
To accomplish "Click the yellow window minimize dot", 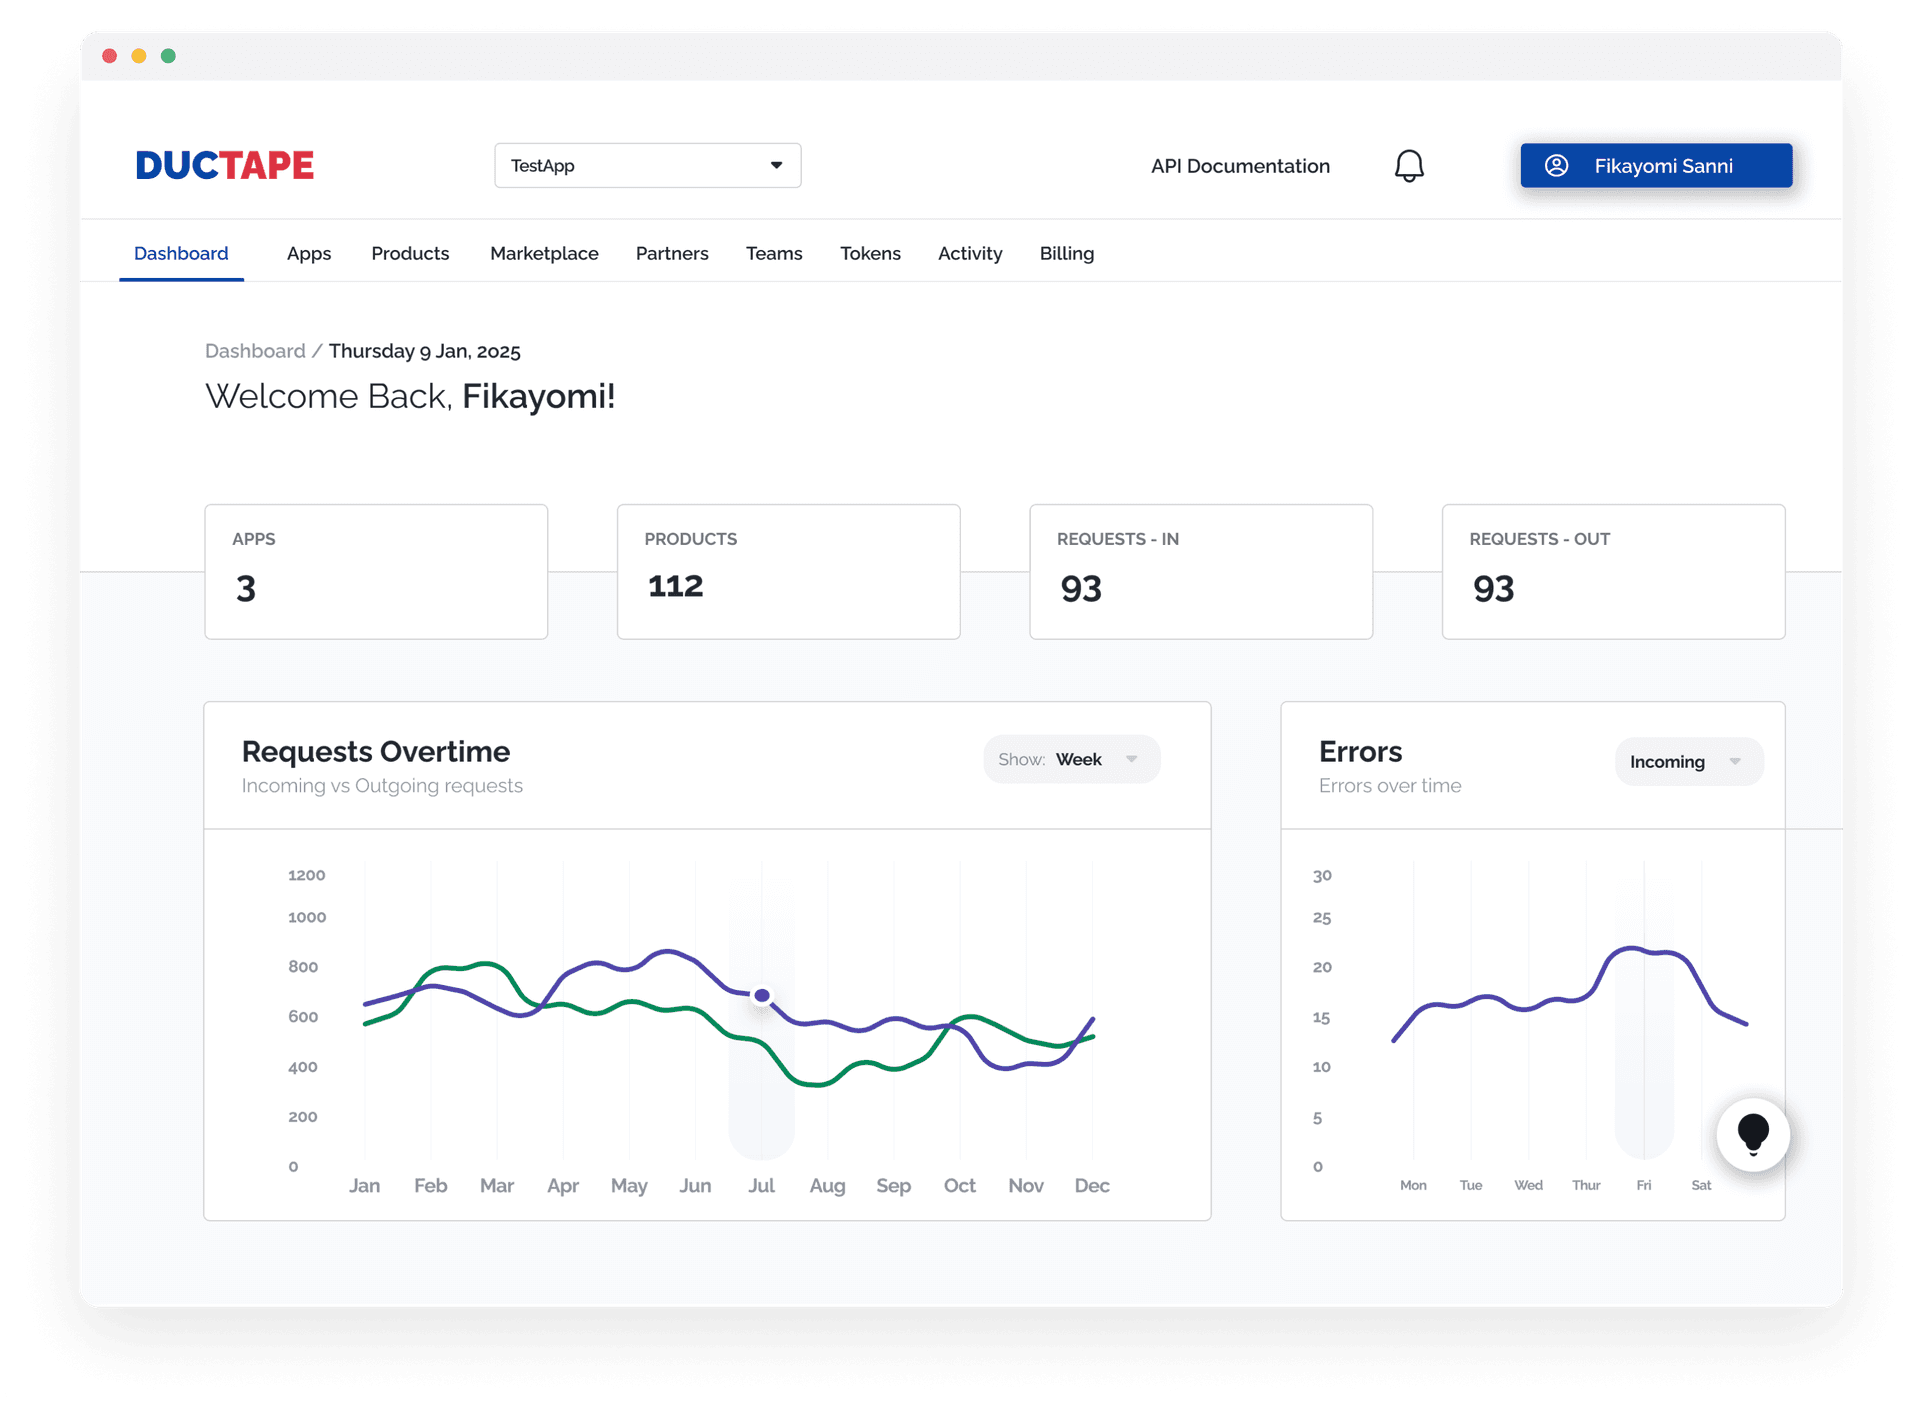I will [x=139, y=56].
